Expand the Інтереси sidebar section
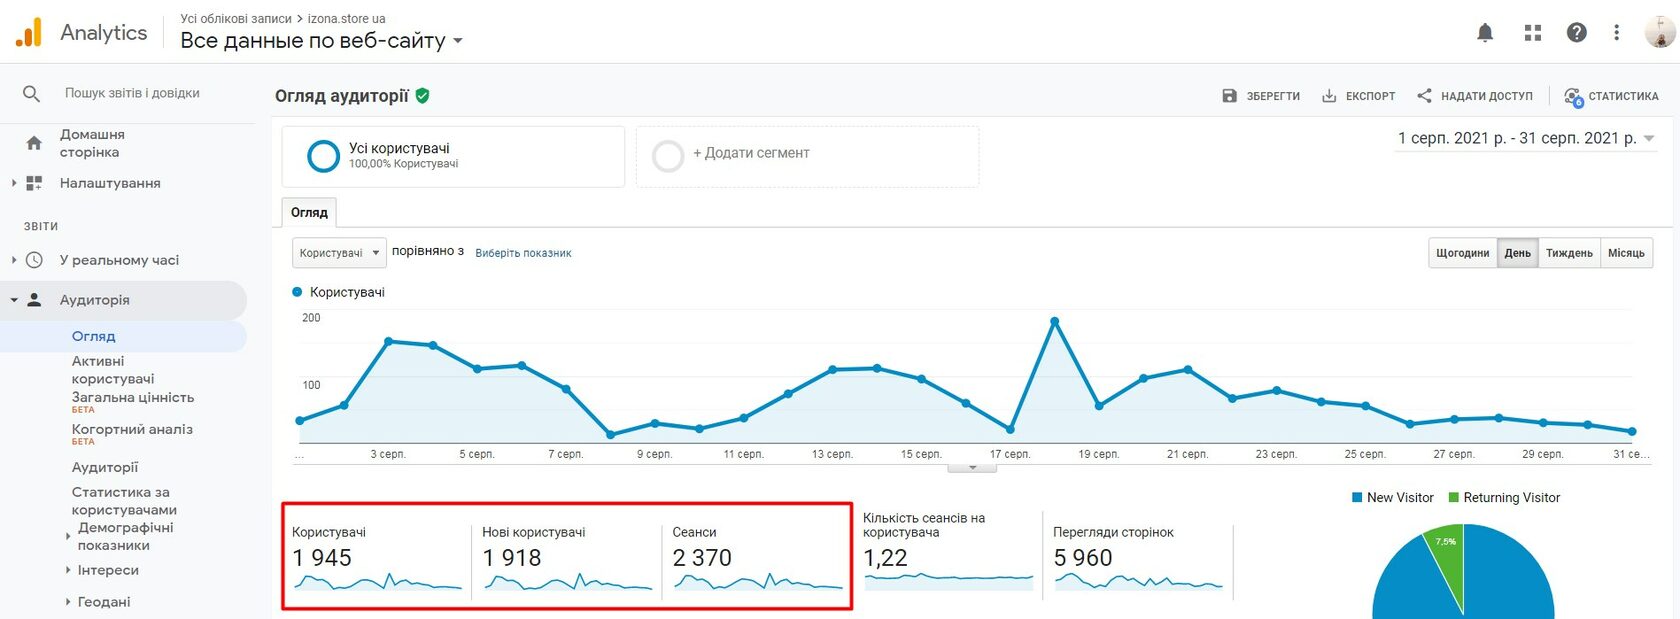The width and height of the screenshot is (1680, 619). [x=107, y=570]
